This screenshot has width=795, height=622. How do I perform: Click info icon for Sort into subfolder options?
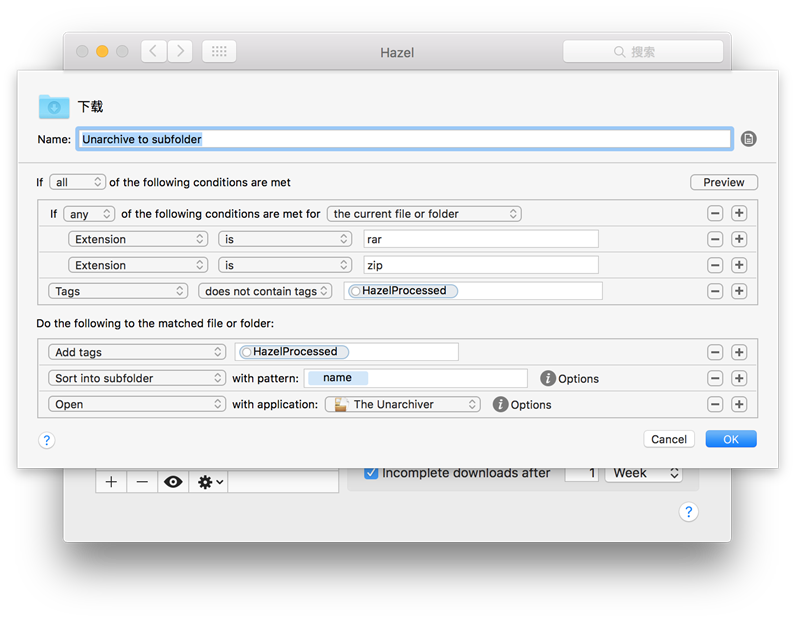pyautogui.click(x=548, y=378)
